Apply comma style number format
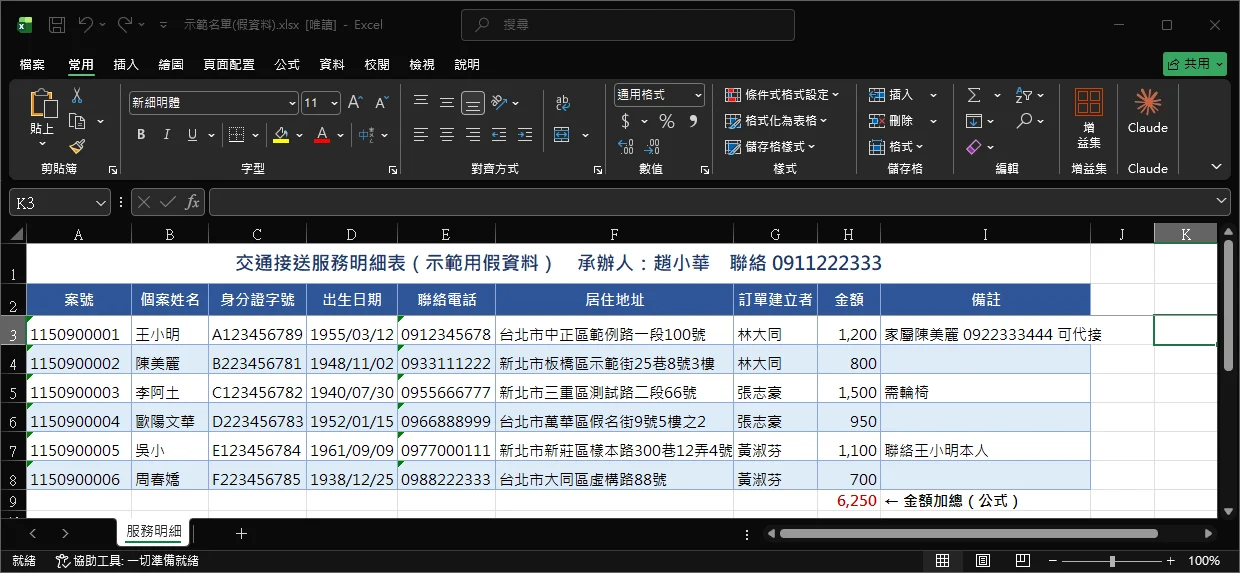Viewport: 1240px width, 573px height. [692, 122]
